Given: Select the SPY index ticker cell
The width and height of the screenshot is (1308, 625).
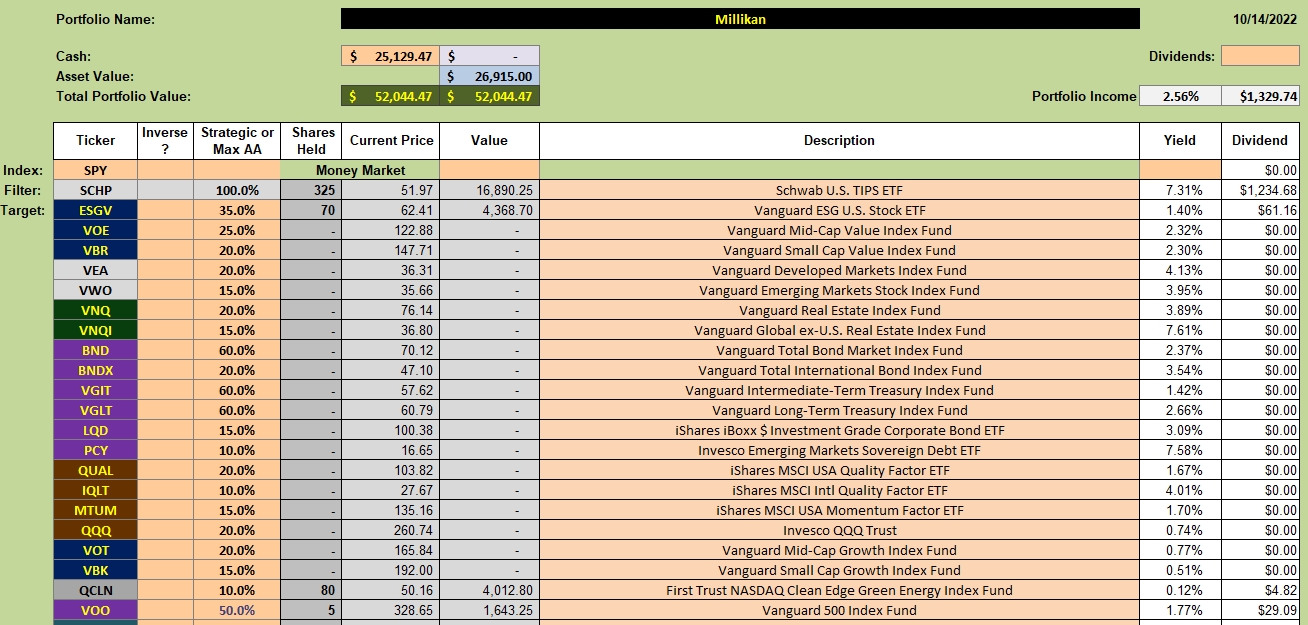Looking at the screenshot, I should (96, 170).
